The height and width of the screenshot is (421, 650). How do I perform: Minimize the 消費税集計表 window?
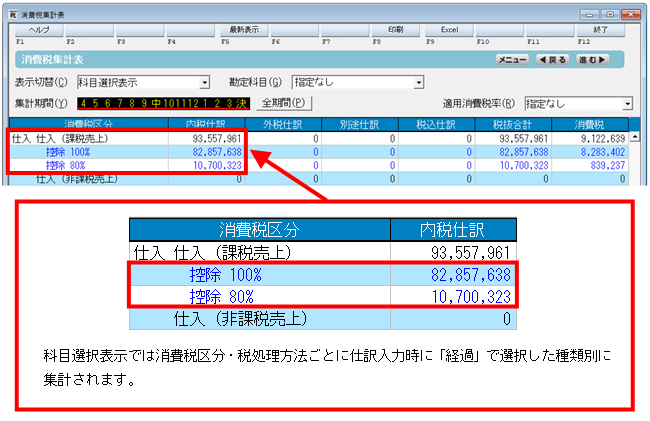(x=589, y=15)
